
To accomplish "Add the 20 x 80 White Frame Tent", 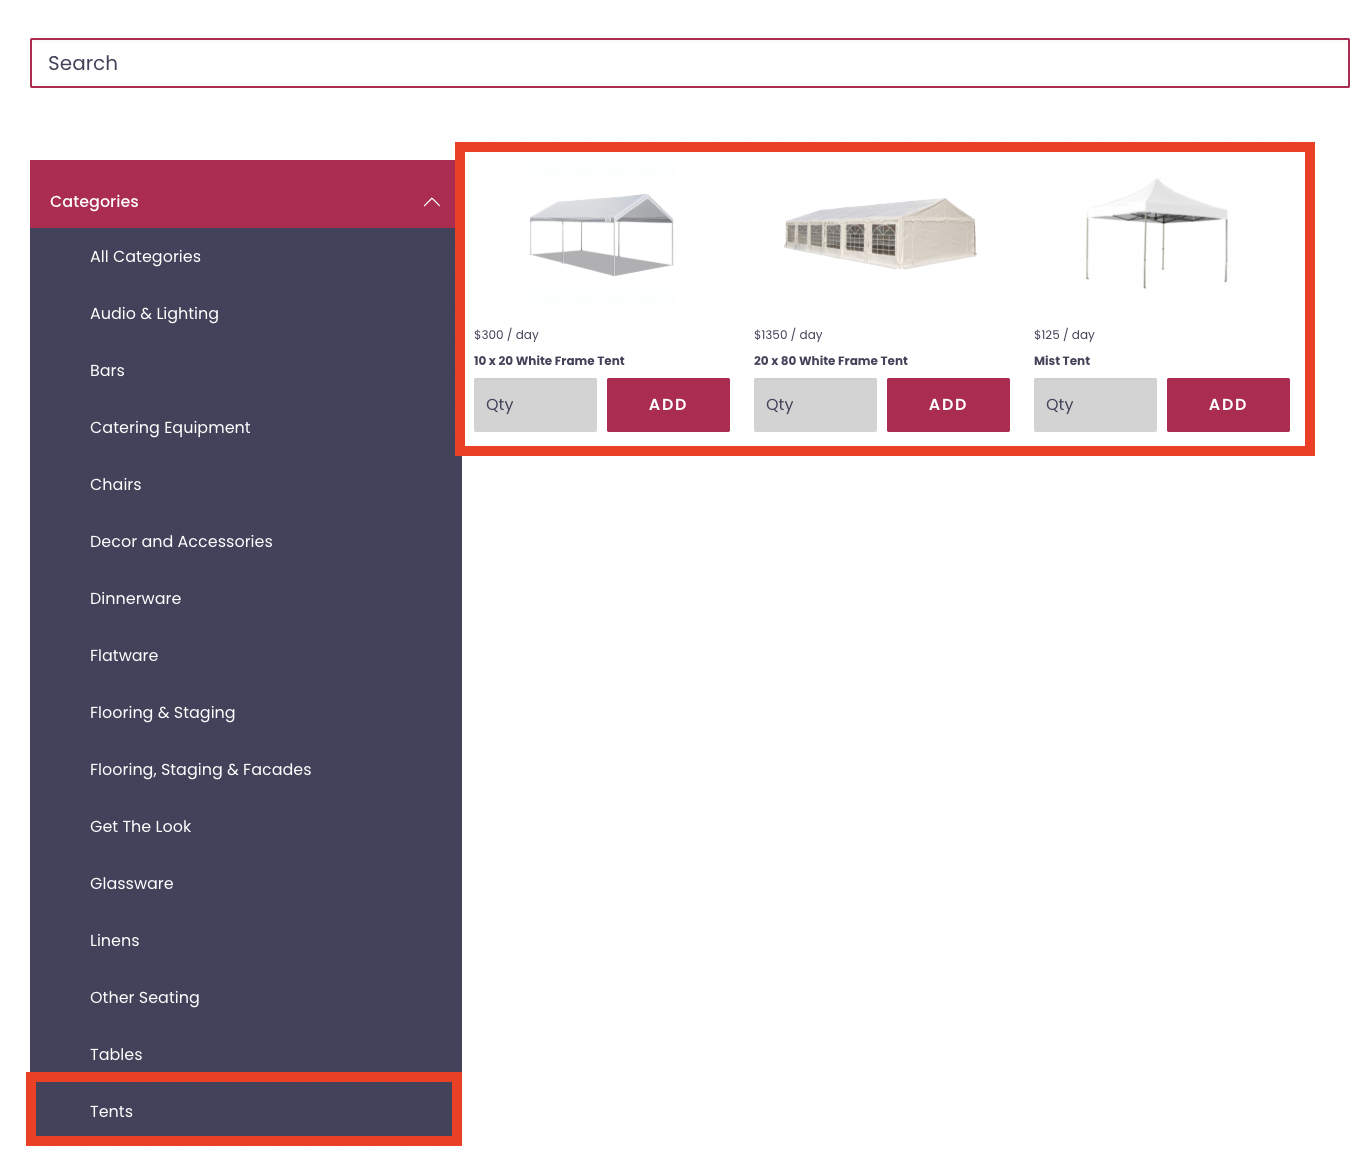I will (948, 405).
